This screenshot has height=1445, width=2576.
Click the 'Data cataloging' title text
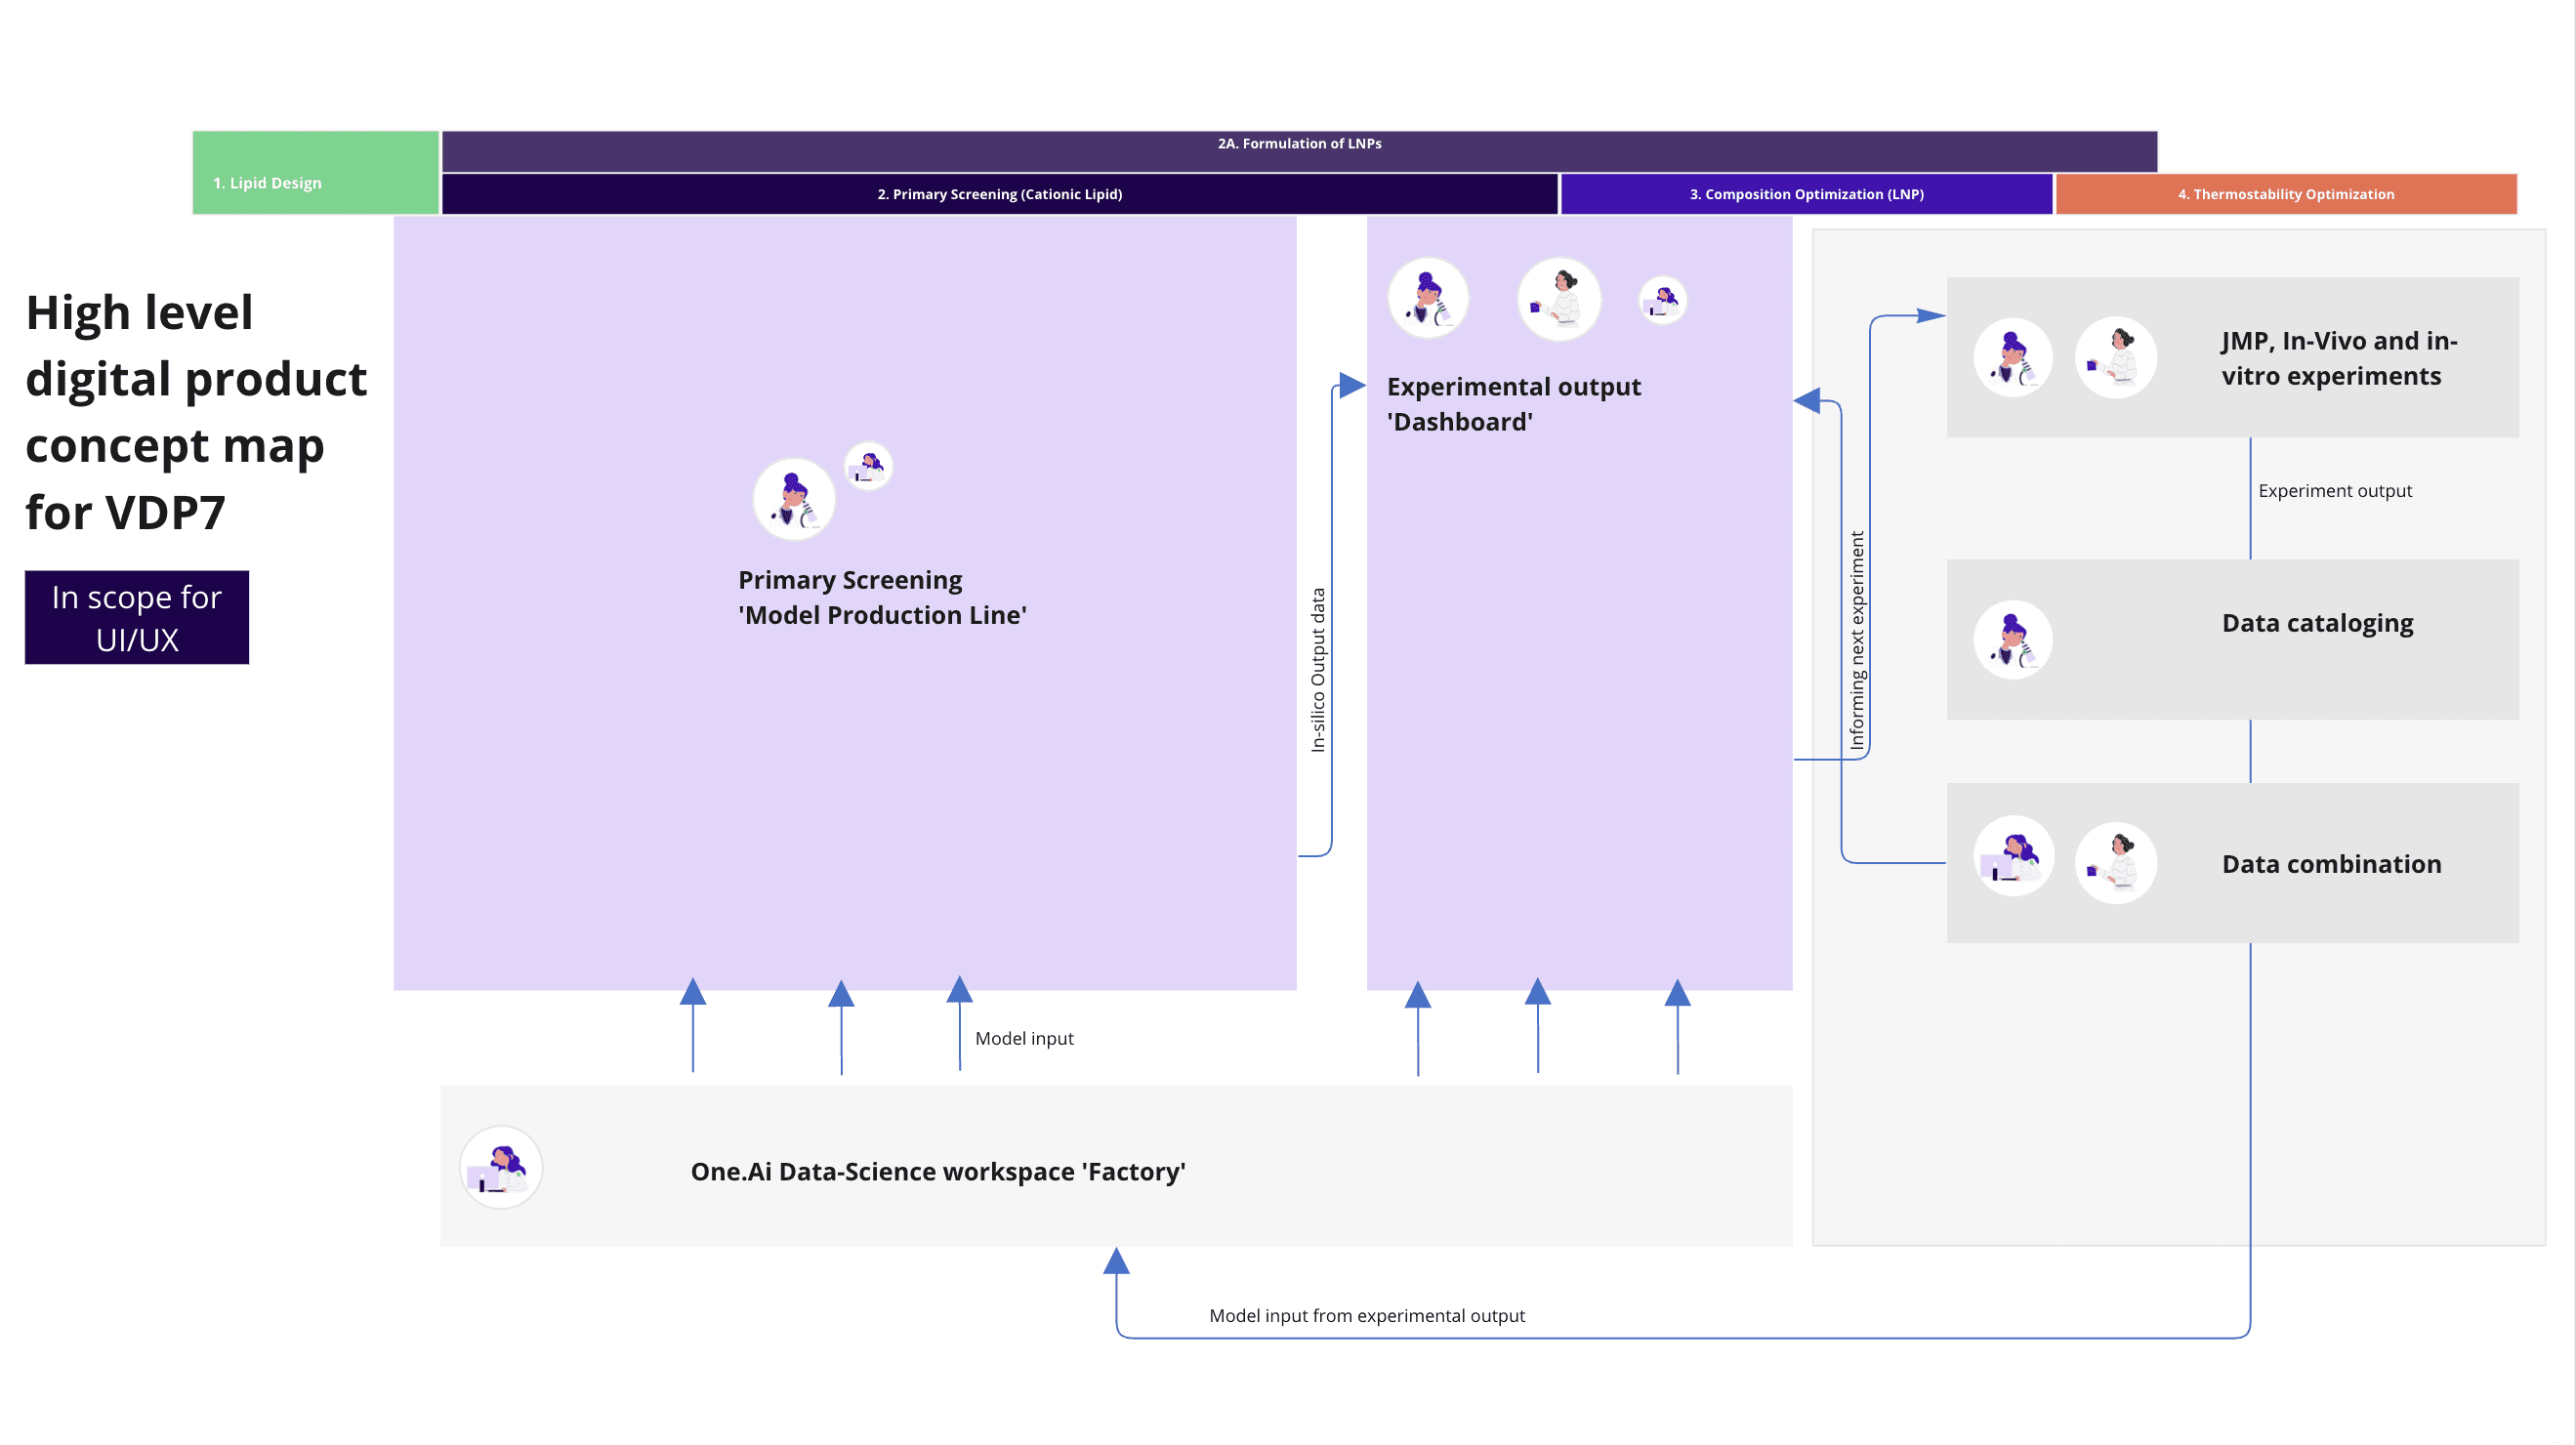(2317, 623)
